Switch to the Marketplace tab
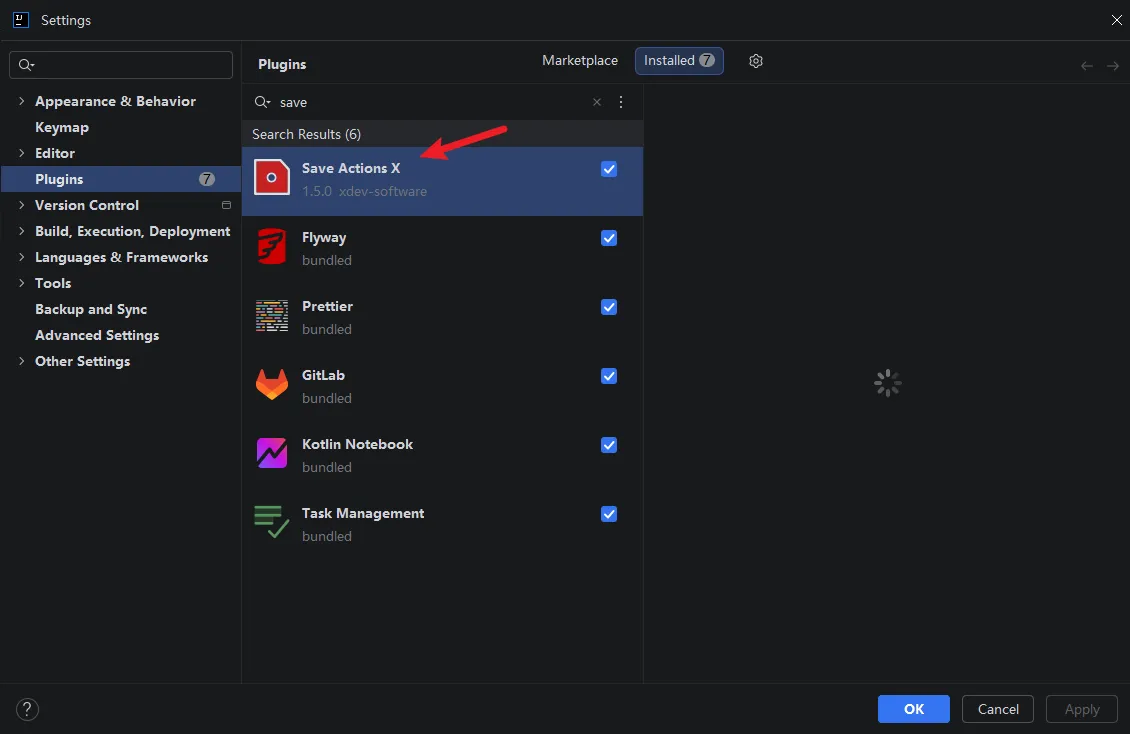 coord(579,61)
